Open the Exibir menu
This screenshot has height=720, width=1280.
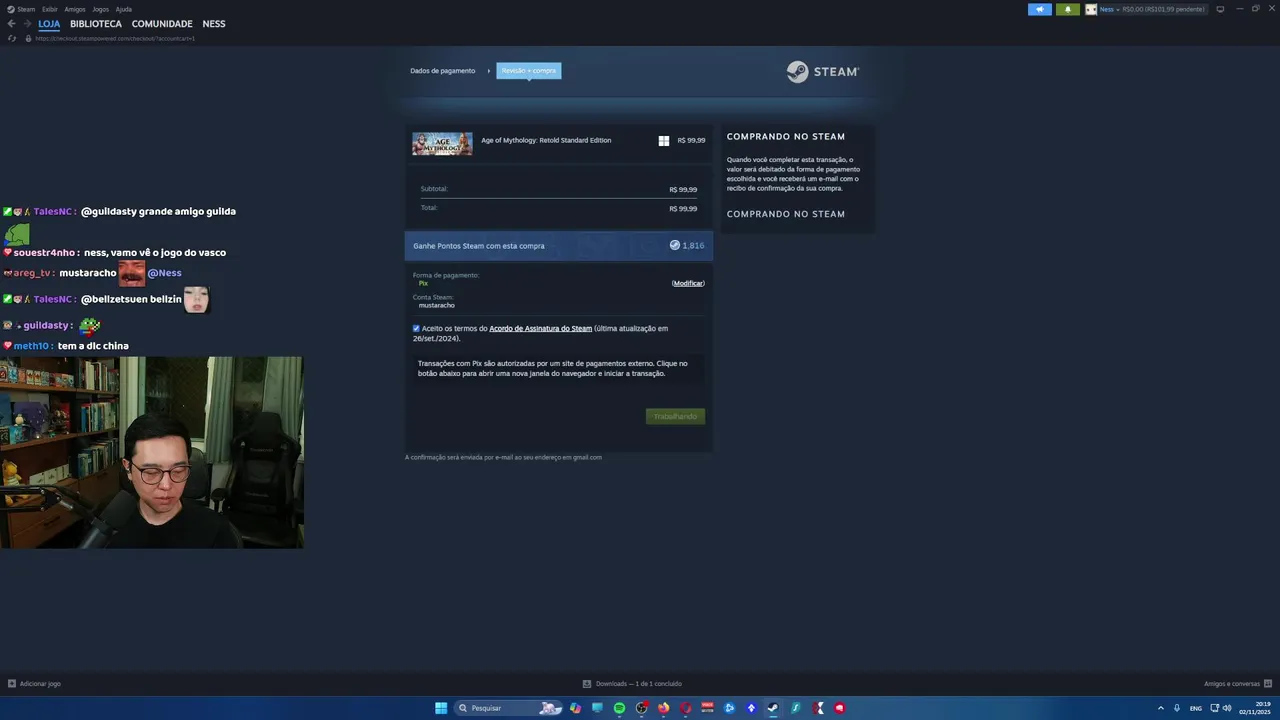coord(50,9)
